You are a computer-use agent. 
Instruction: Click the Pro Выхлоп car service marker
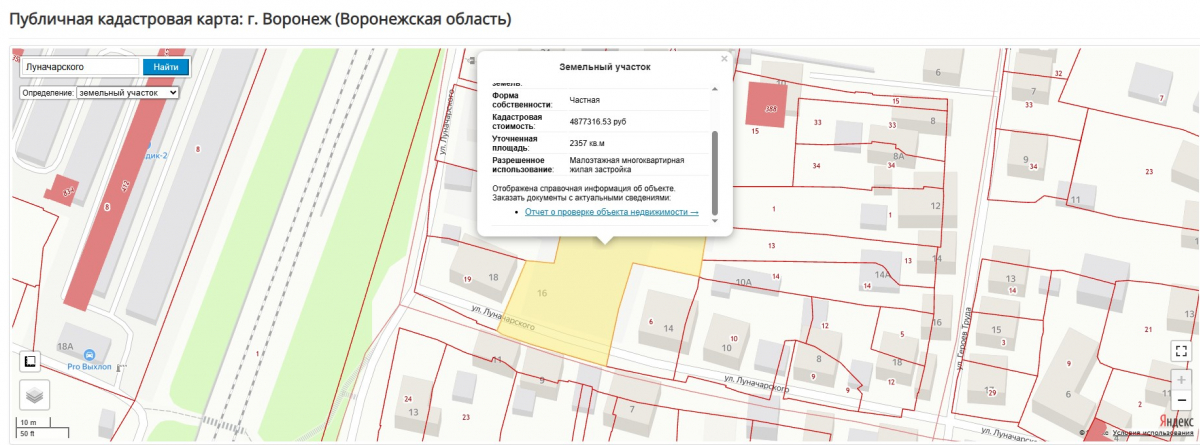click(x=89, y=355)
